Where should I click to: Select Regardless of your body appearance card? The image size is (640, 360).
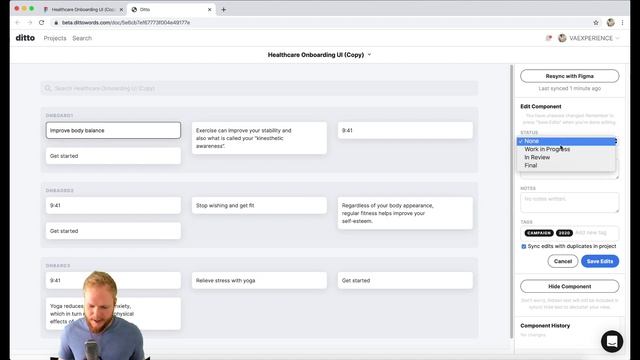tap(405, 213)
